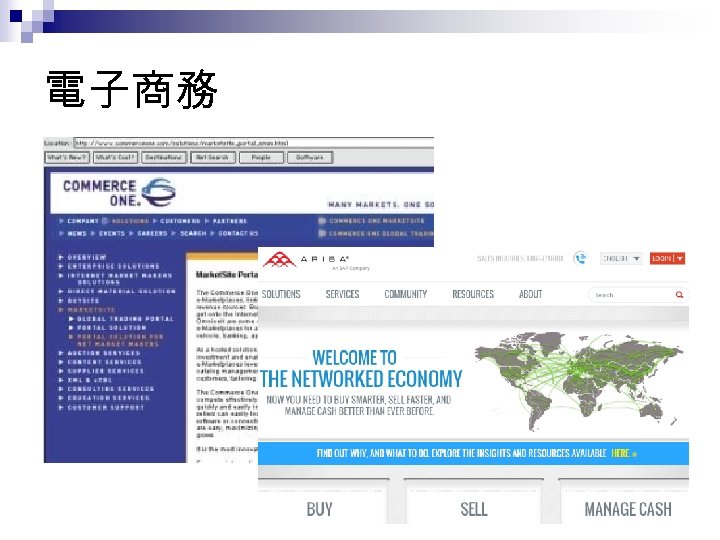Click the HERE link in blue banner
This screenshot has width=720, height=540.
(624, 453)
